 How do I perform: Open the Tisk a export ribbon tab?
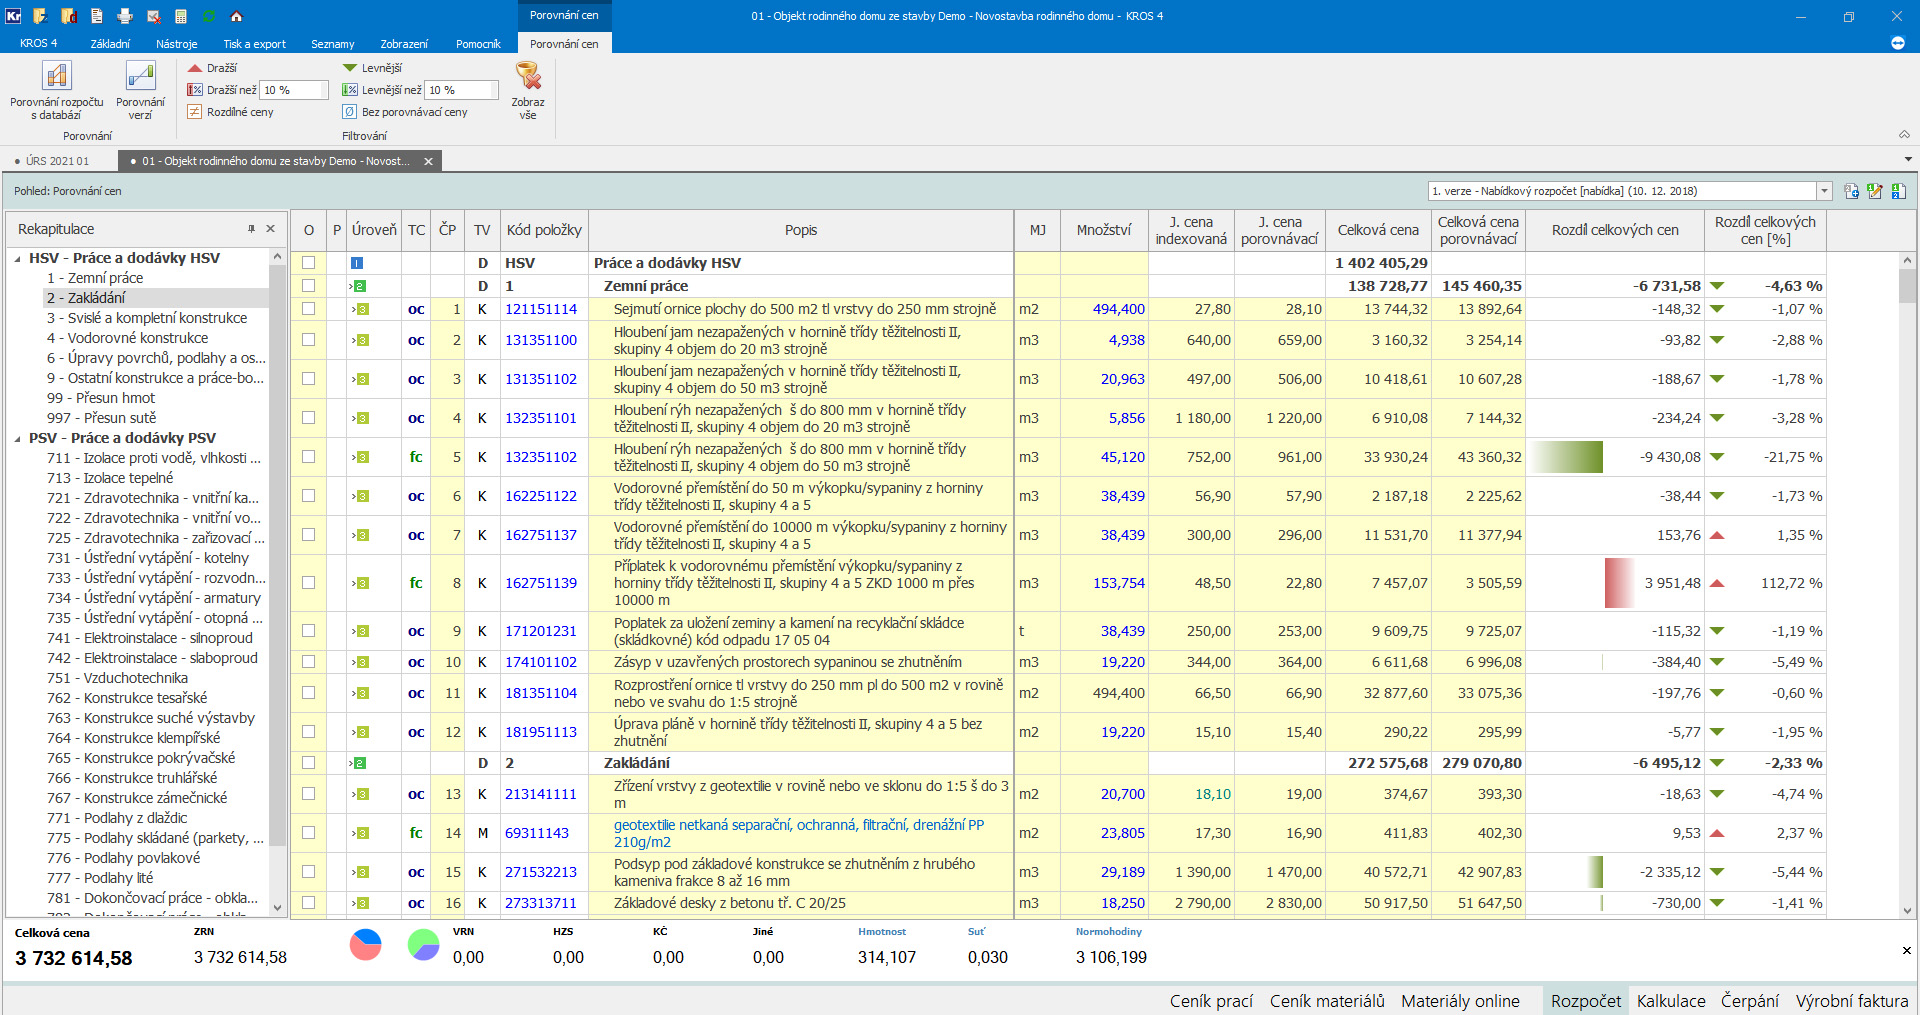coord(254,44)
